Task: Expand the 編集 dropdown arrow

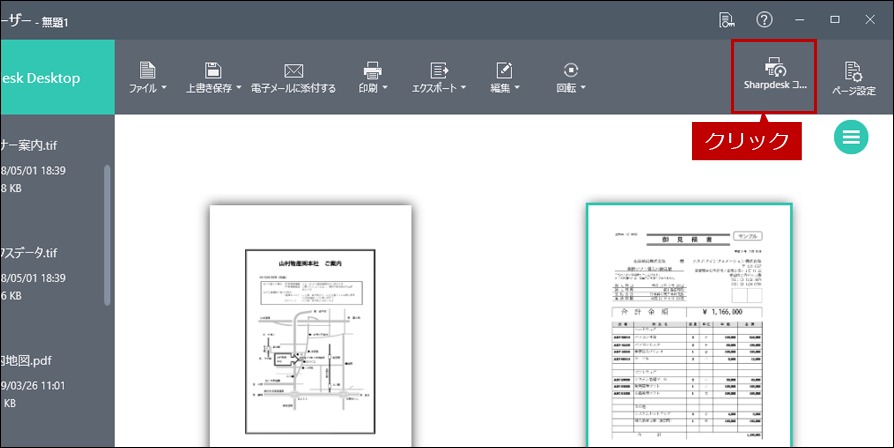Action: 517,88
